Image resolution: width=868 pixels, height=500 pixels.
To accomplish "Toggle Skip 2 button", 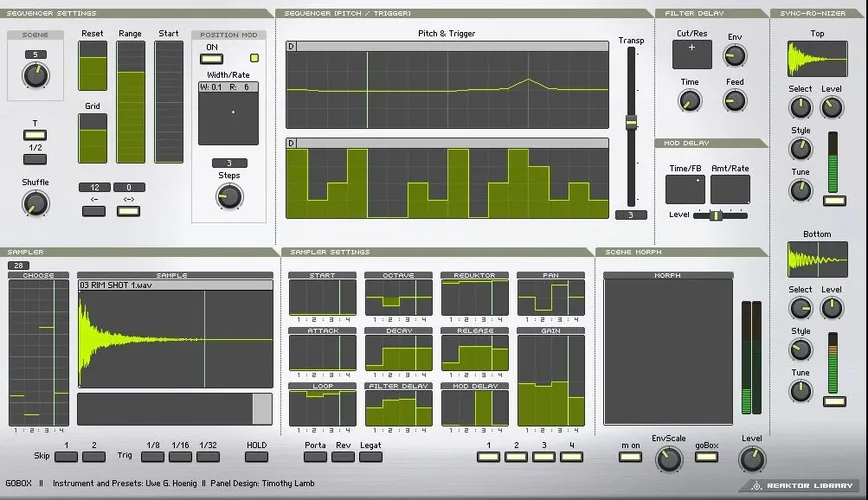I will click(94, 457).
